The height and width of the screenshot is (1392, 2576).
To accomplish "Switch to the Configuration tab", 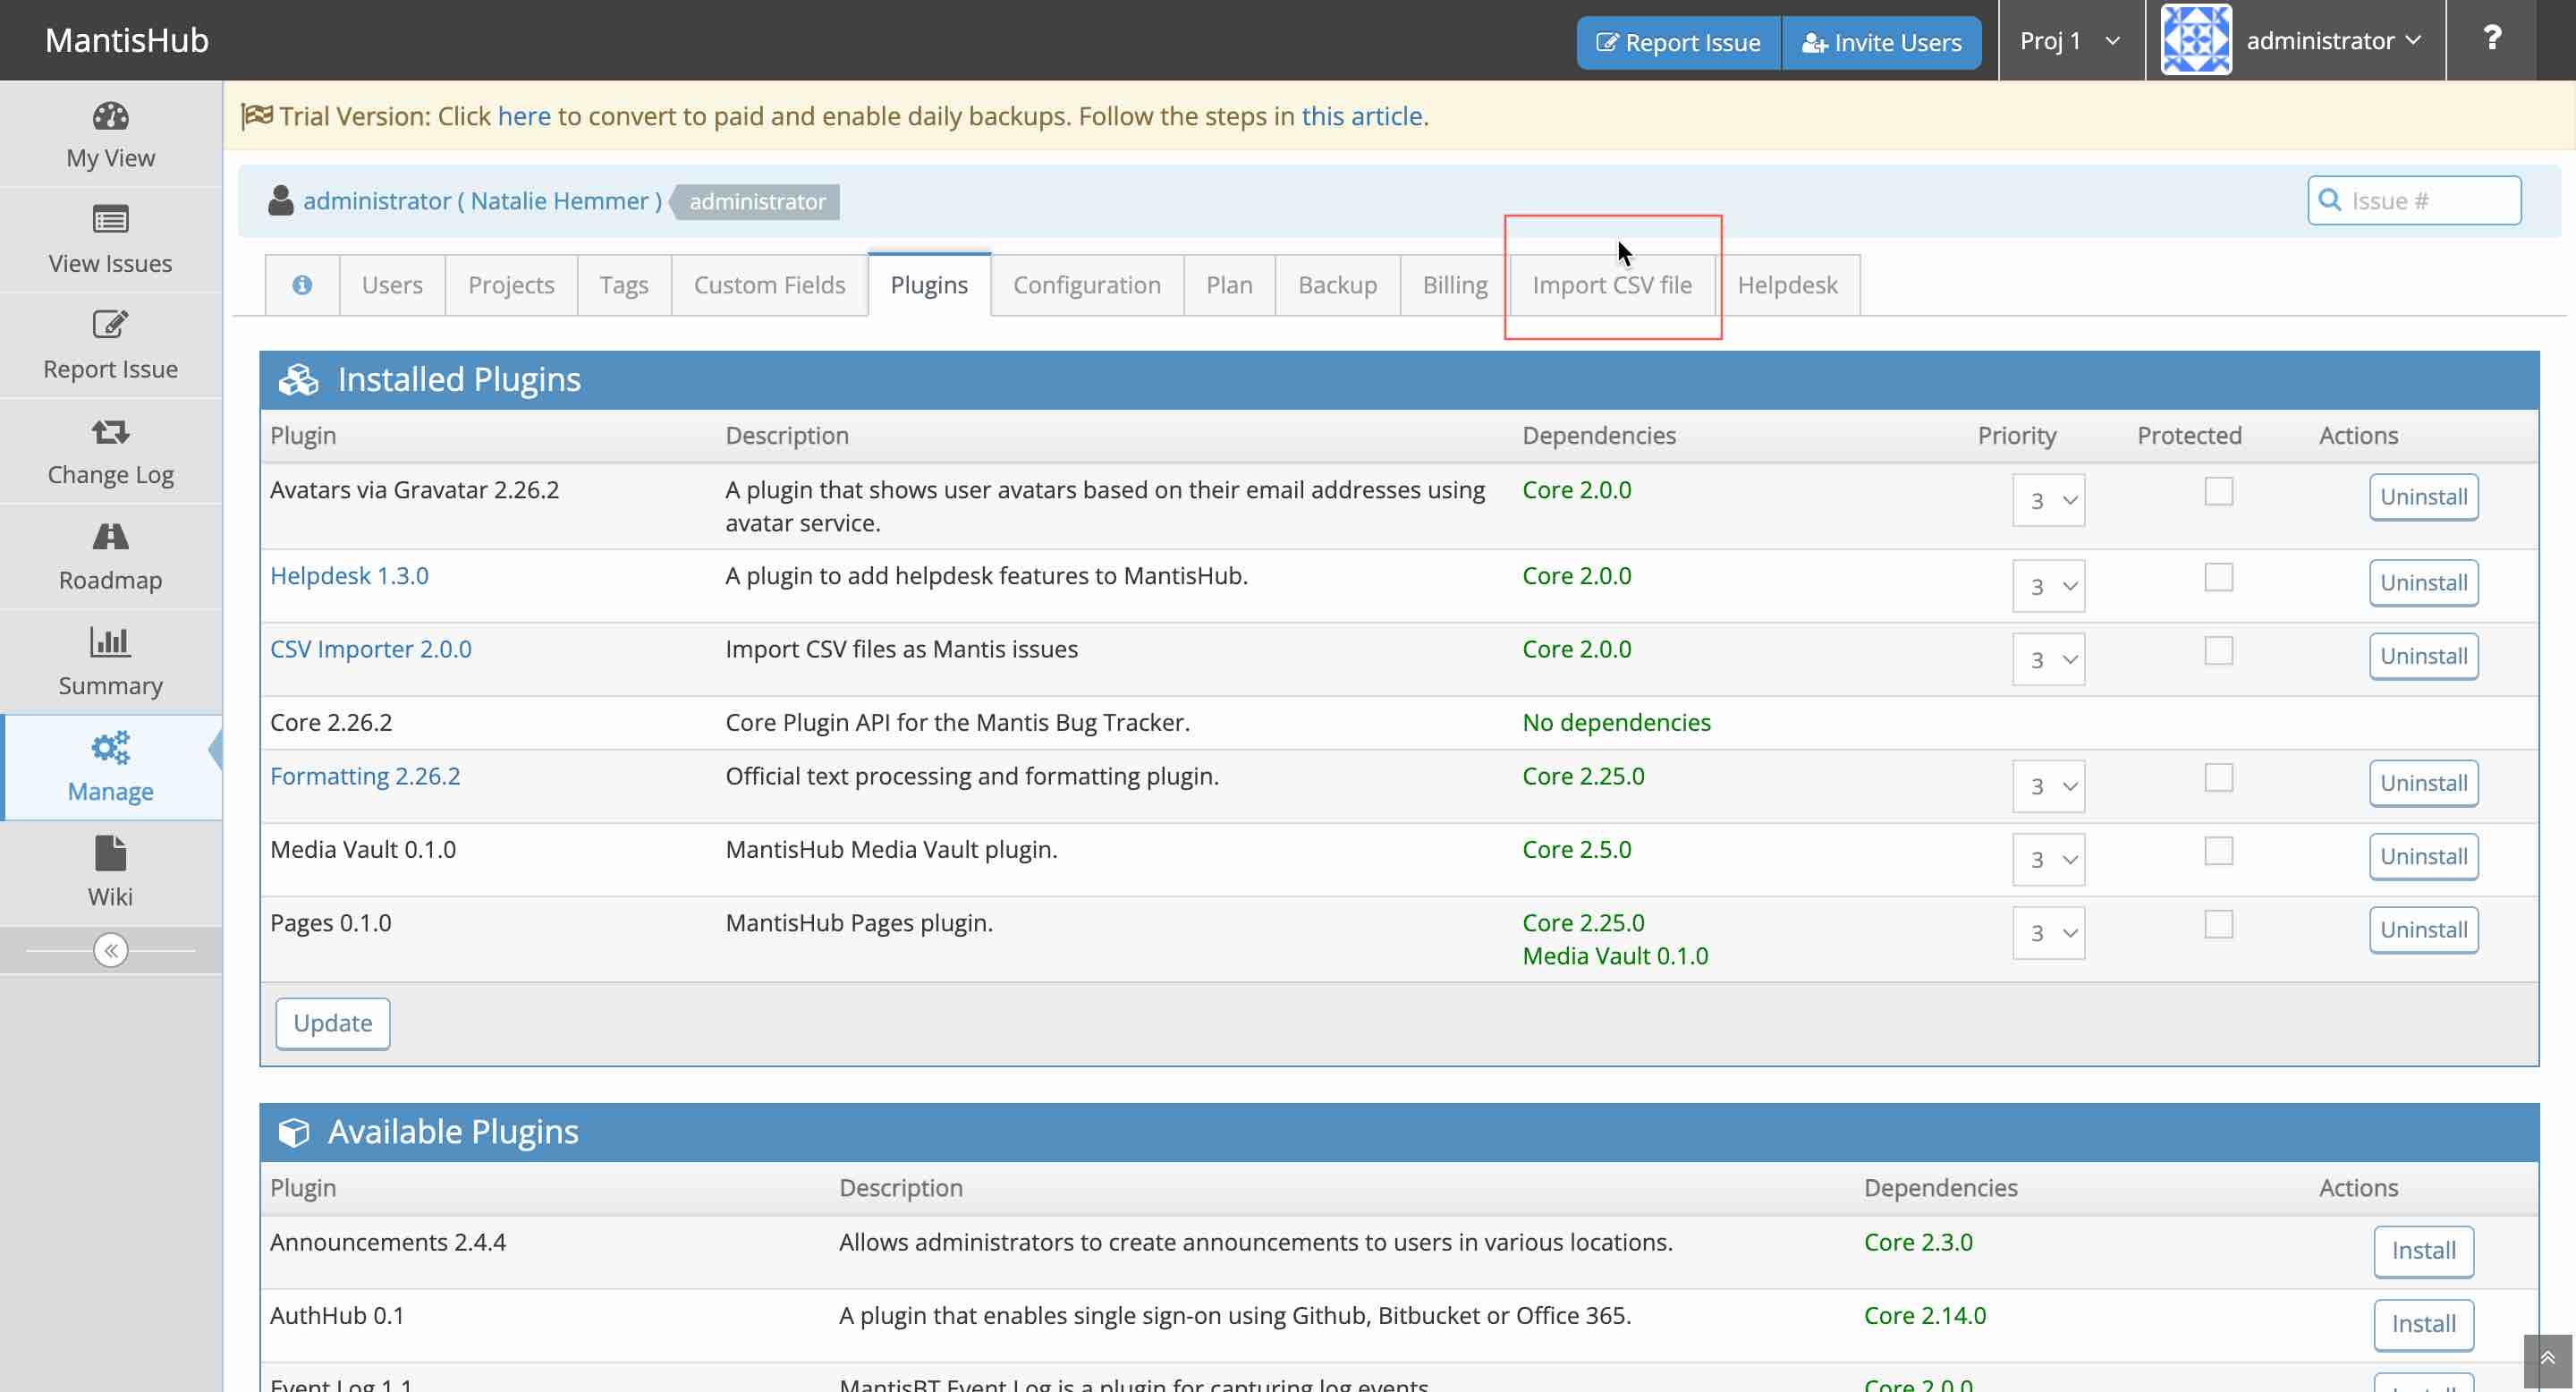I will pos(1087,285).
